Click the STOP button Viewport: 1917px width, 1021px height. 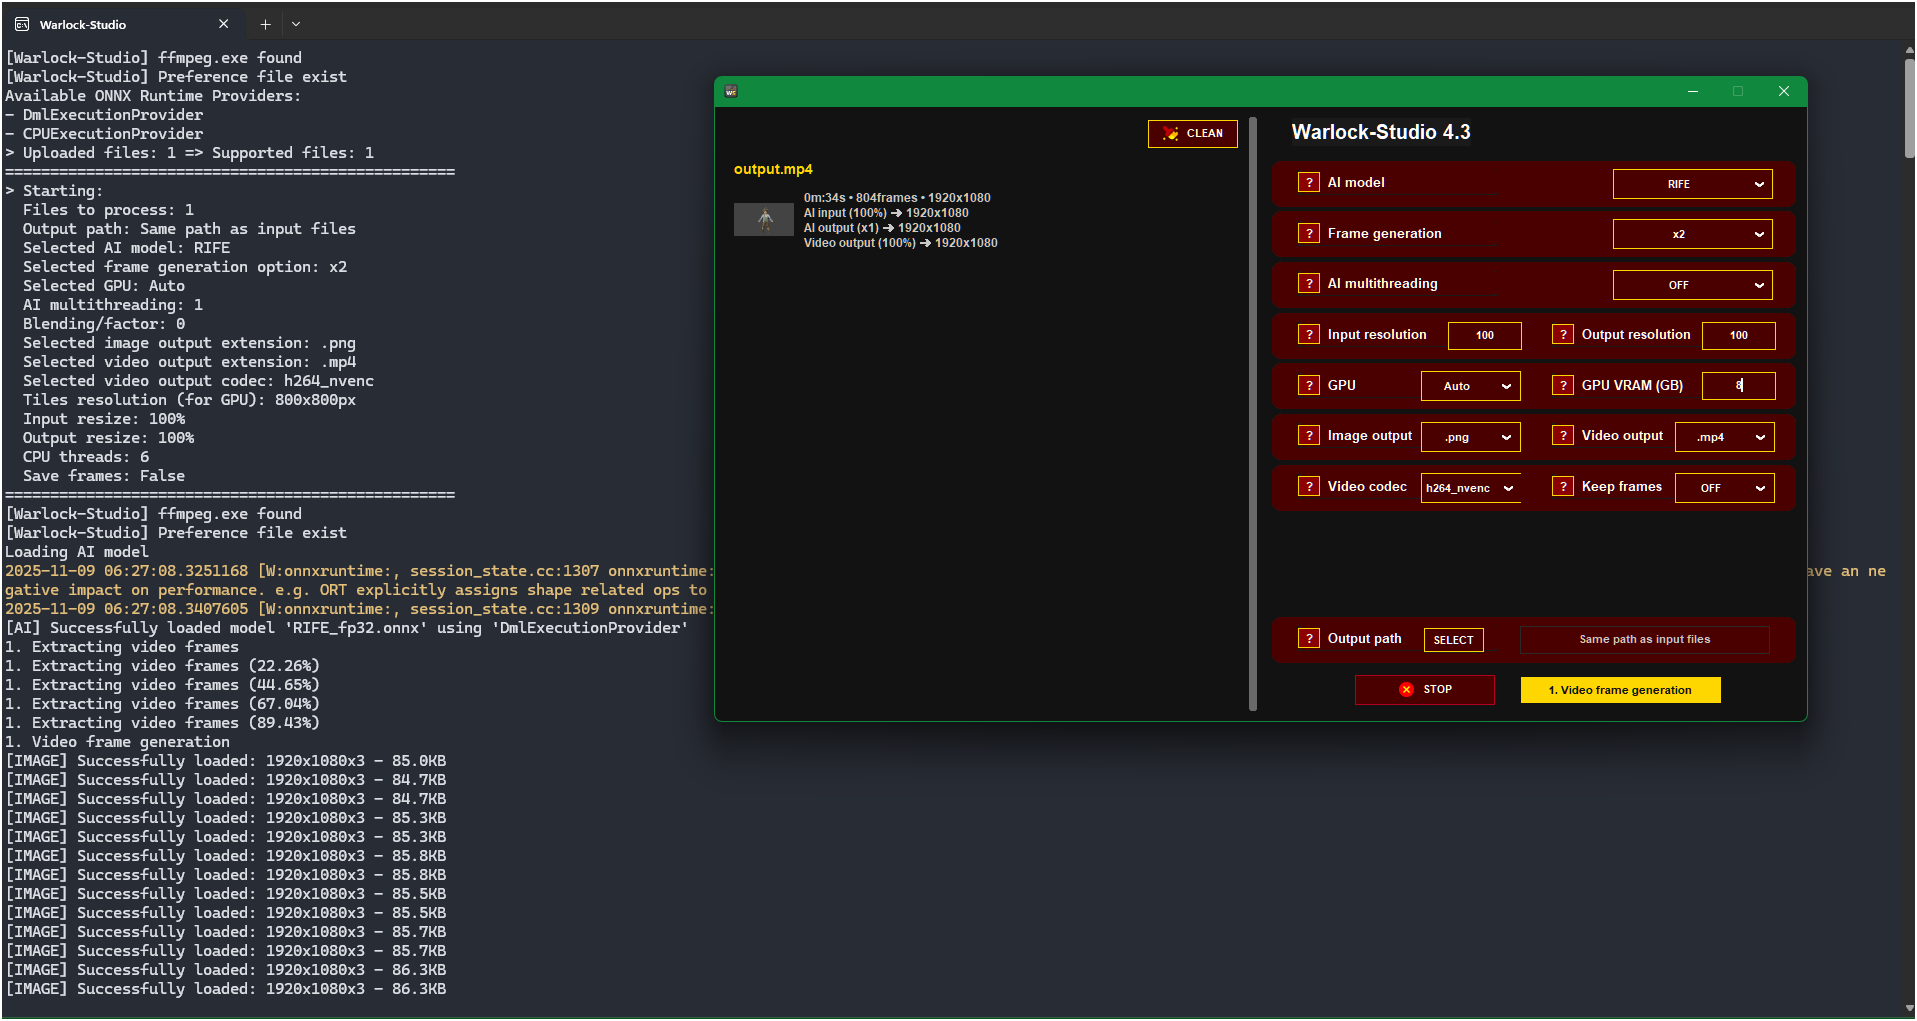pyautogui.click(x=1424, y=690)
